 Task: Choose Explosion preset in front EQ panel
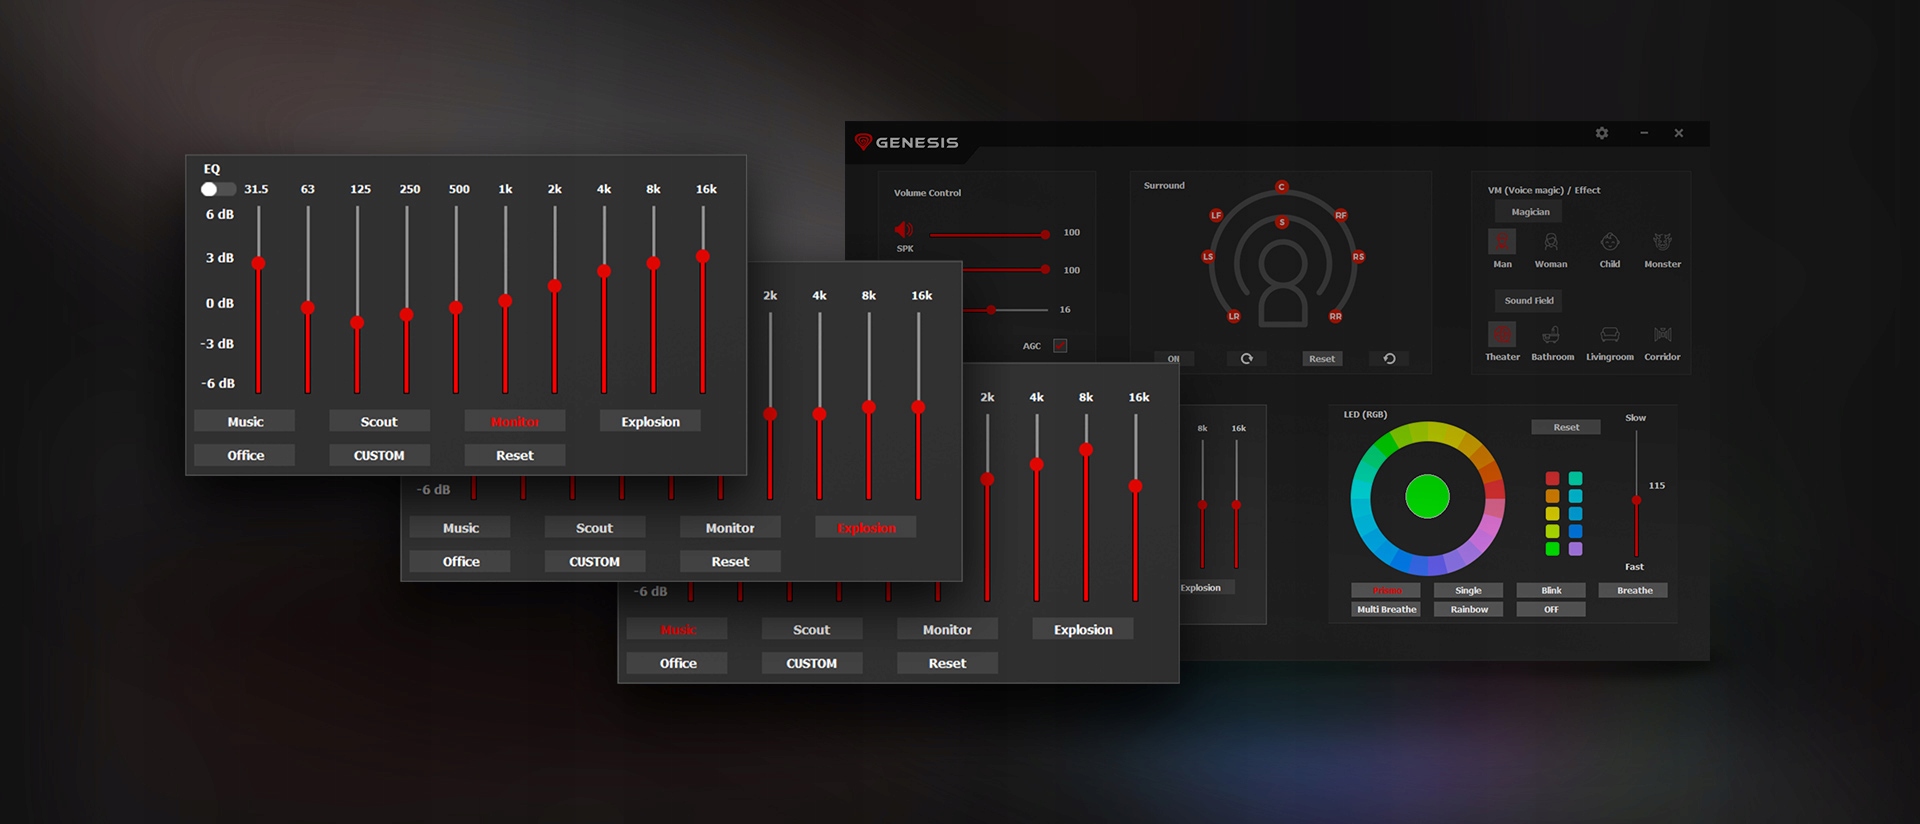point(650,422)
